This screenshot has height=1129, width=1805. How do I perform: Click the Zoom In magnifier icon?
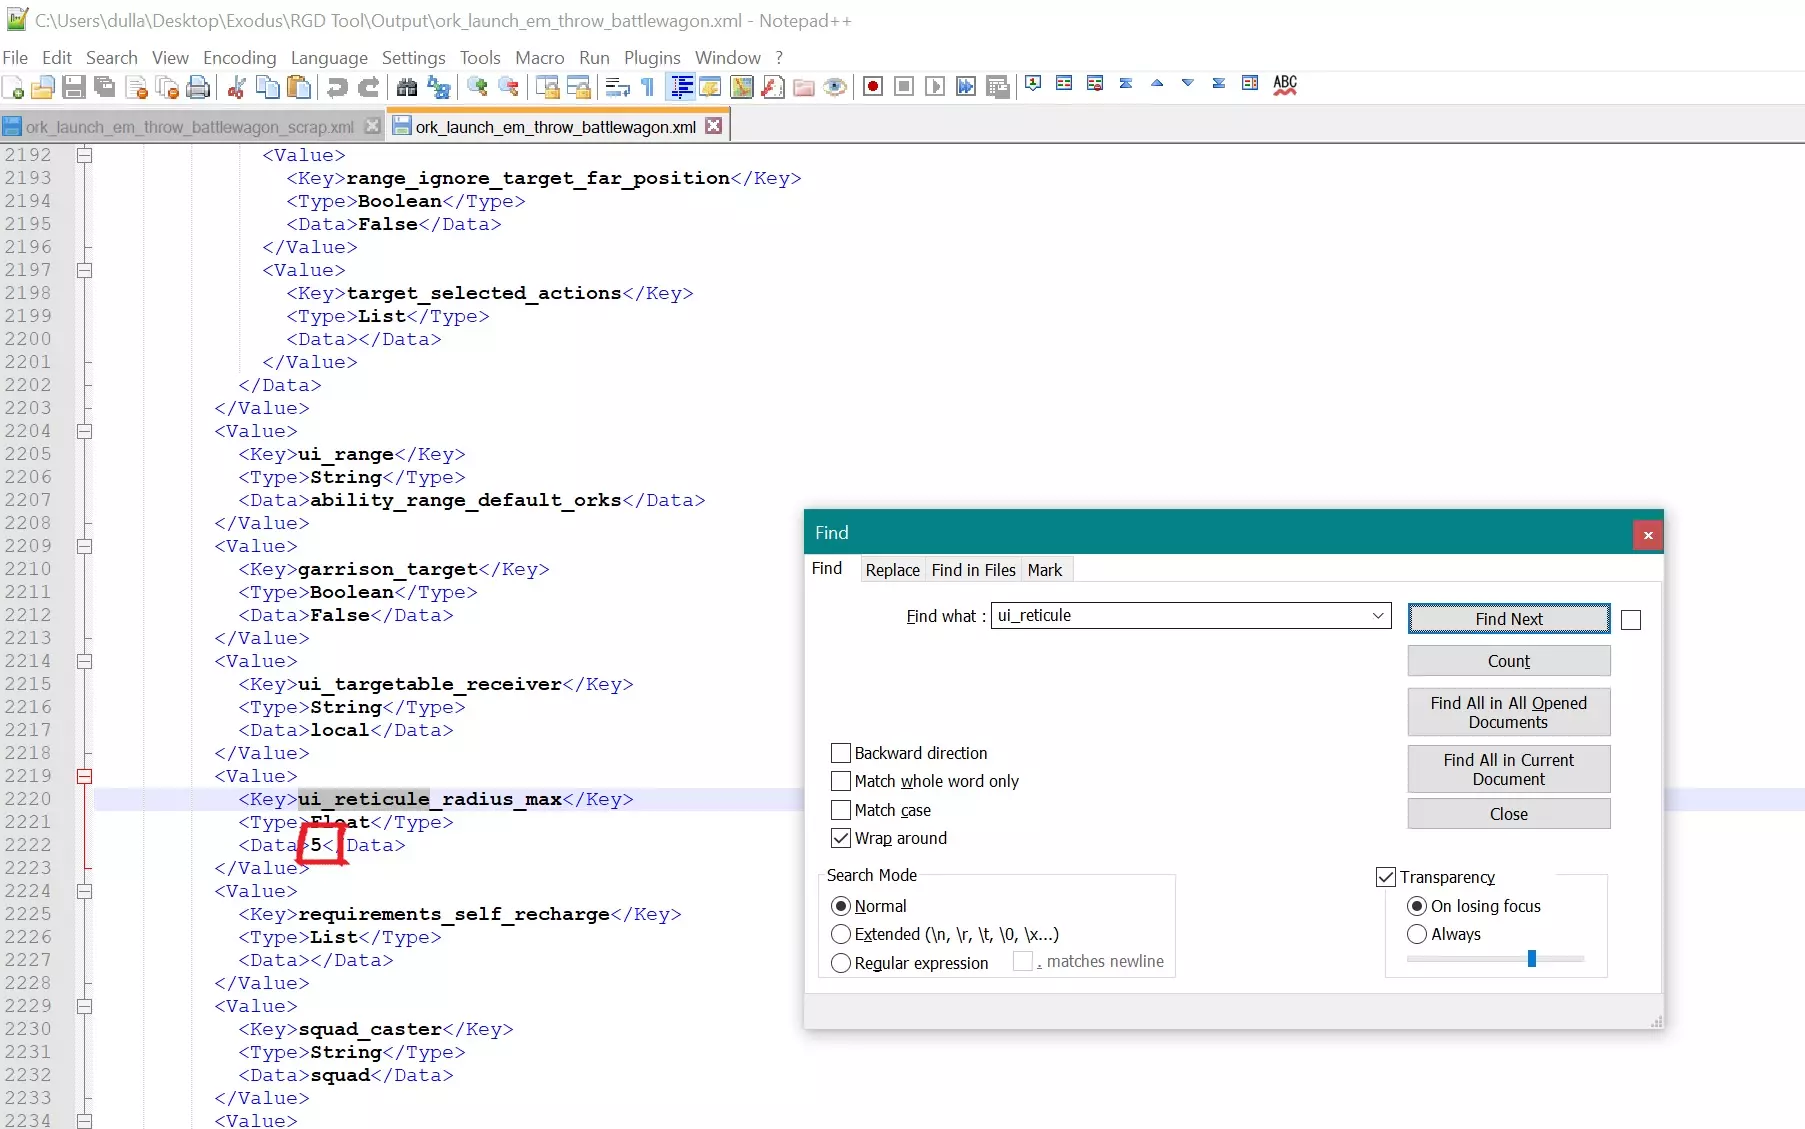click(477, 87)
